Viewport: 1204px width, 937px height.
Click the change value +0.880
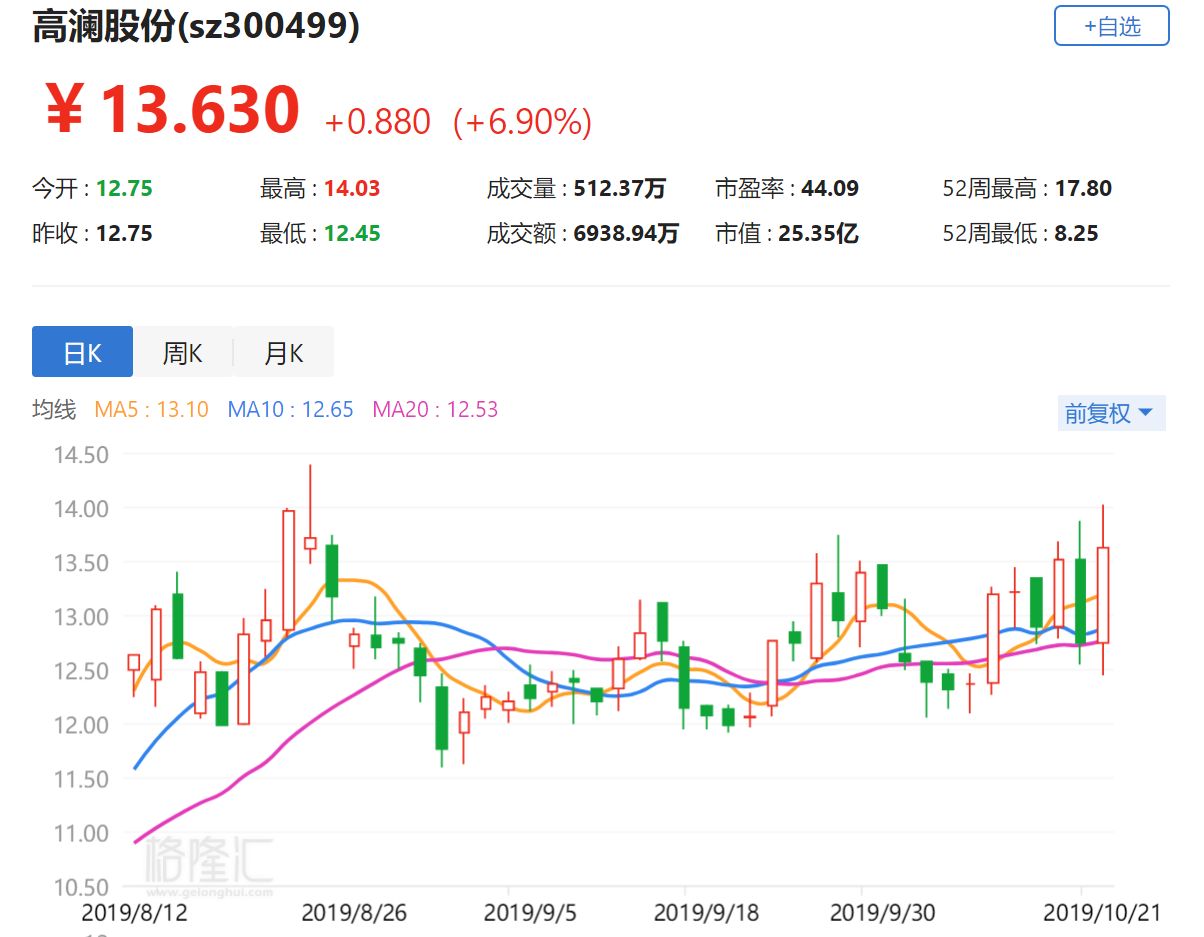point(378,122)
